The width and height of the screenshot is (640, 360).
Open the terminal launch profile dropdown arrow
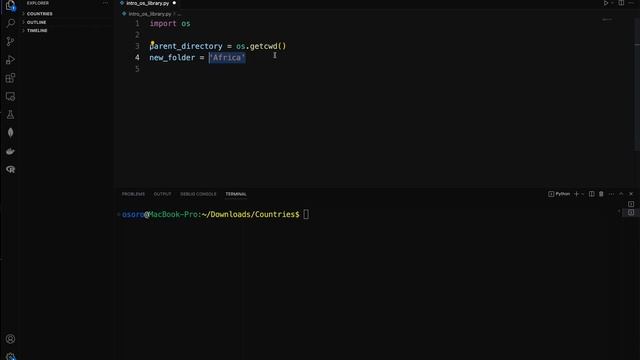coord(582,194)
